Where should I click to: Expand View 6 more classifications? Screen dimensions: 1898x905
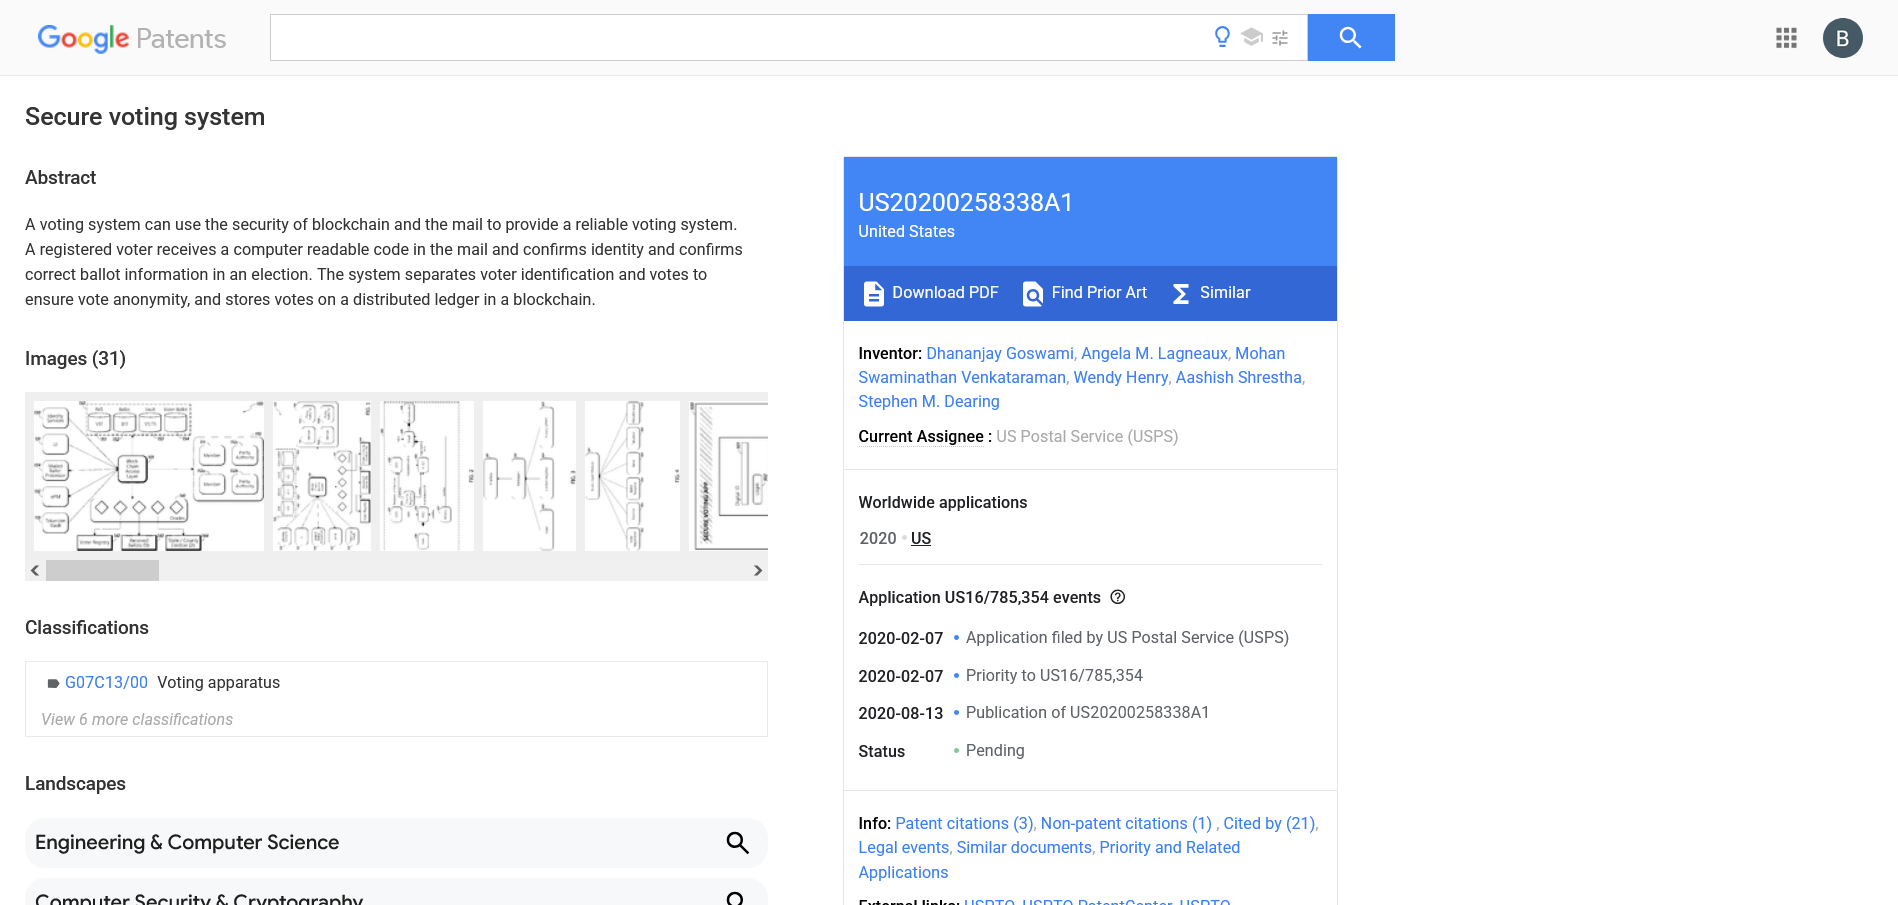137,719
